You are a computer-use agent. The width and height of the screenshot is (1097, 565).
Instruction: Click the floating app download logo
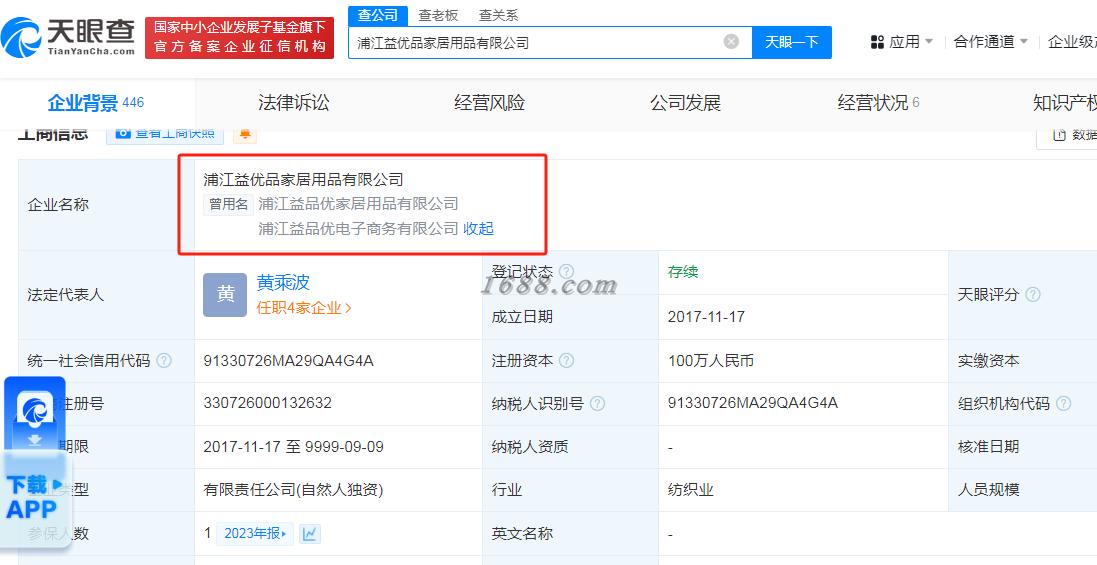[35, 410]
